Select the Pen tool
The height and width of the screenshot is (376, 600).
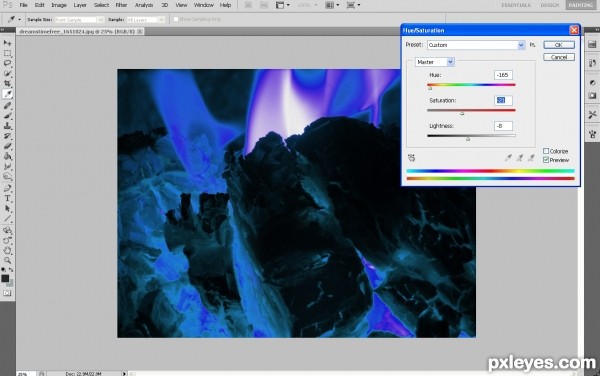(7, 188)
